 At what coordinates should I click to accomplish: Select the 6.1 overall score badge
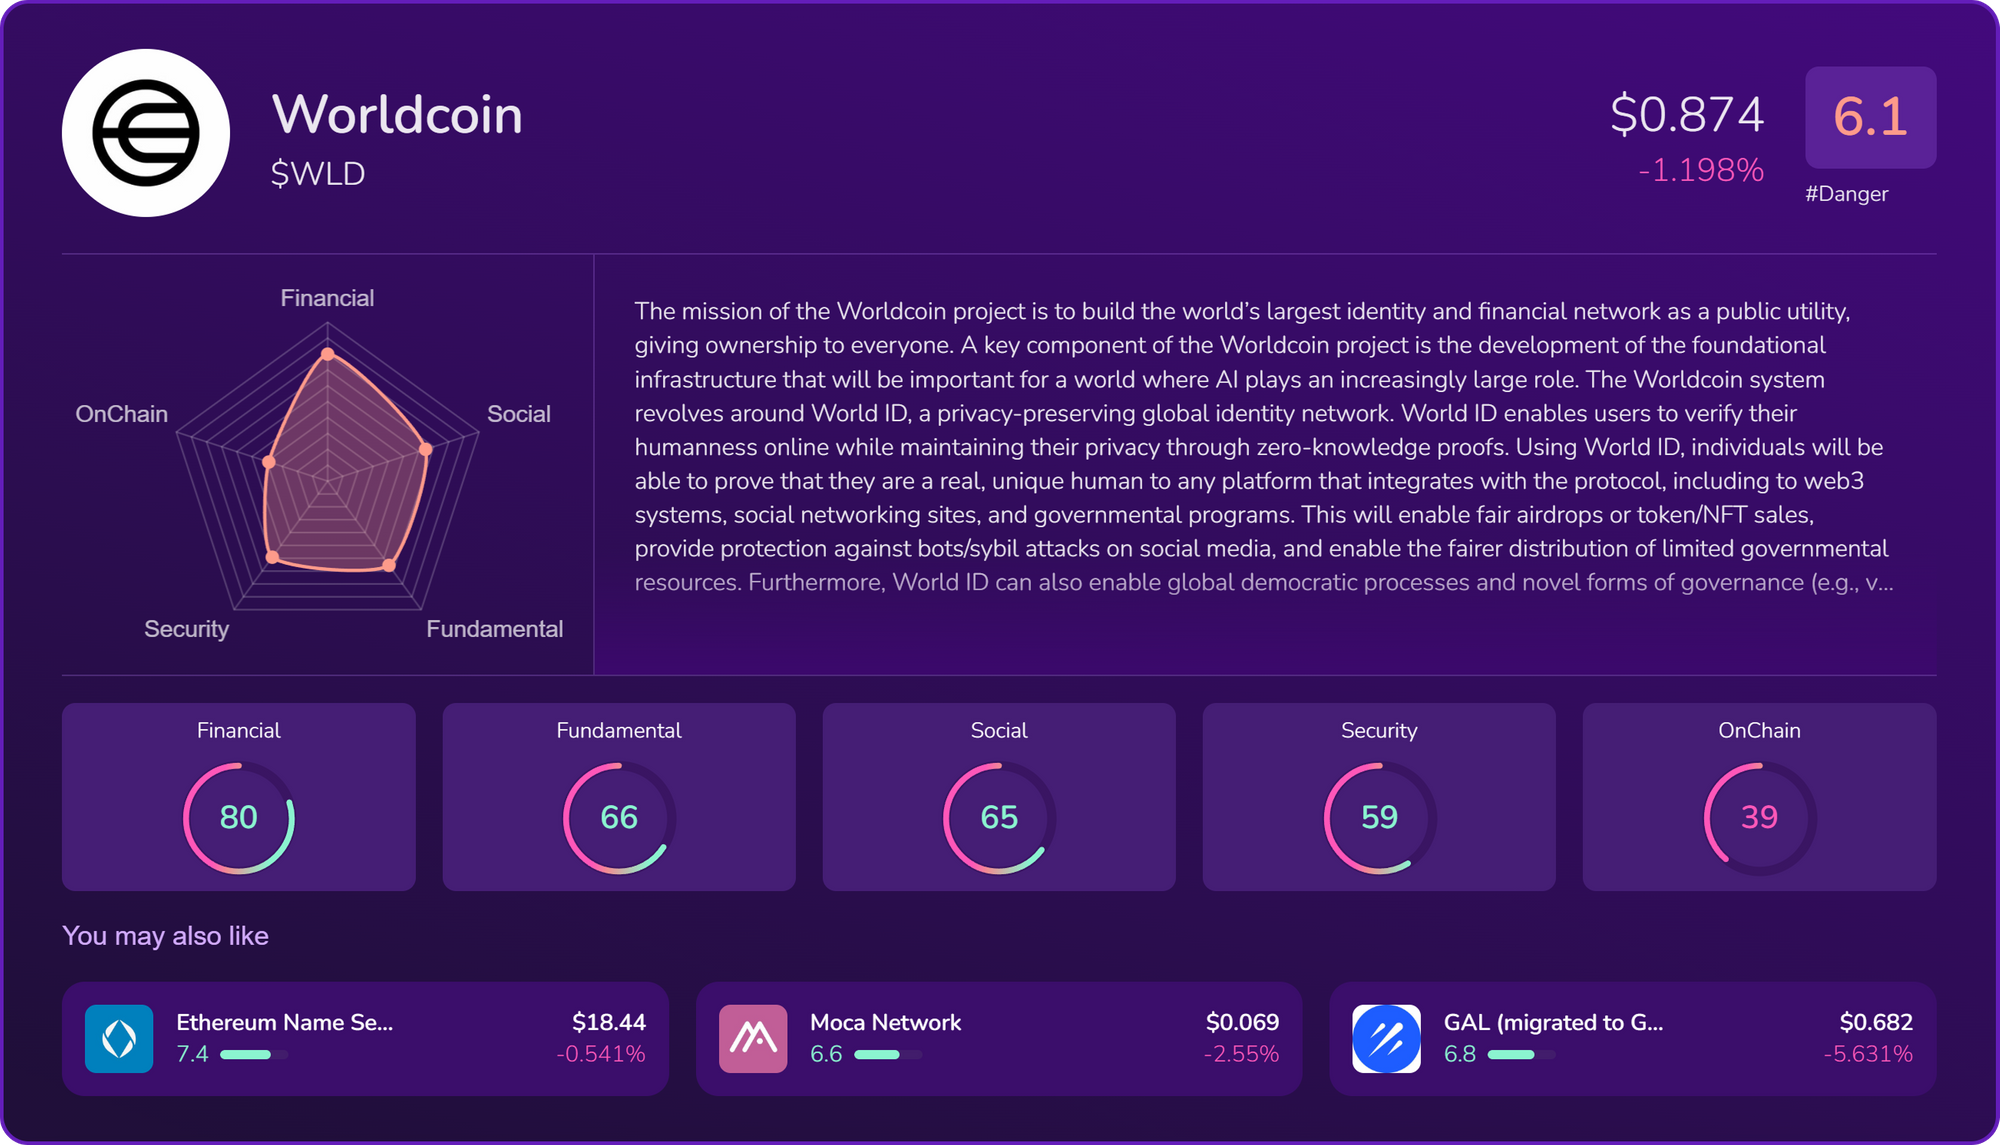tap(1870, 117)
